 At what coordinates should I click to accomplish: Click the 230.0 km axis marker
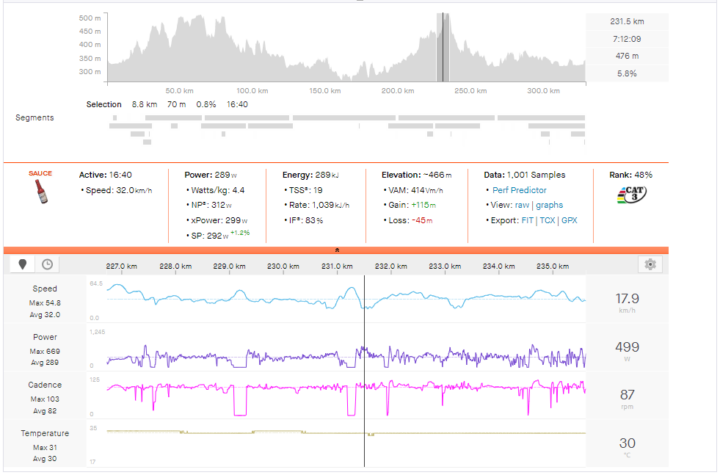coord(283,266)
